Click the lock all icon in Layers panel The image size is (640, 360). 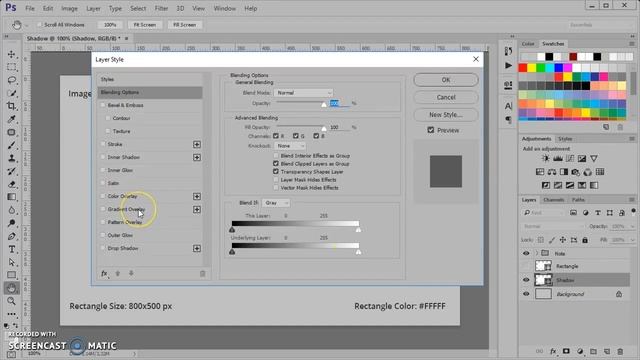585,240
